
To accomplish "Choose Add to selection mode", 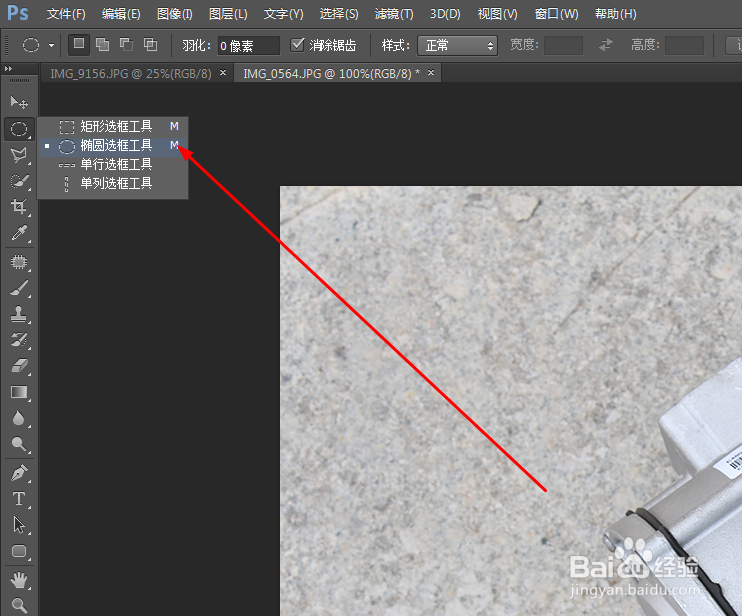I will [103, 45].
